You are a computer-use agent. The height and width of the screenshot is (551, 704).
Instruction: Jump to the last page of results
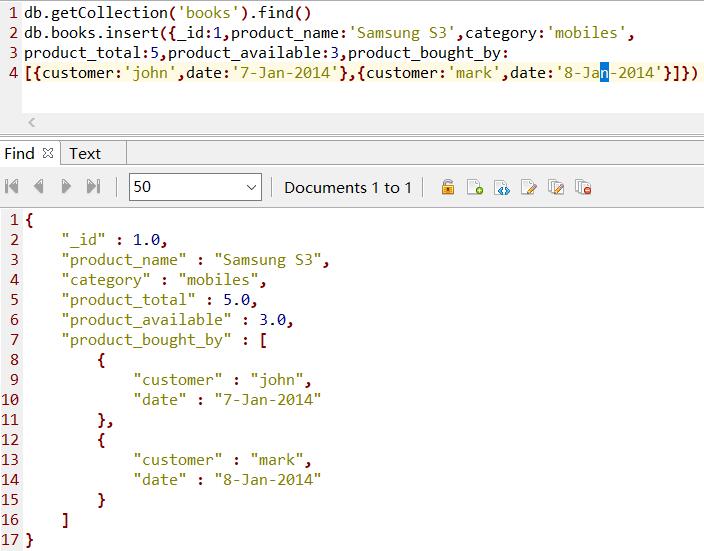tap(93, 186)
